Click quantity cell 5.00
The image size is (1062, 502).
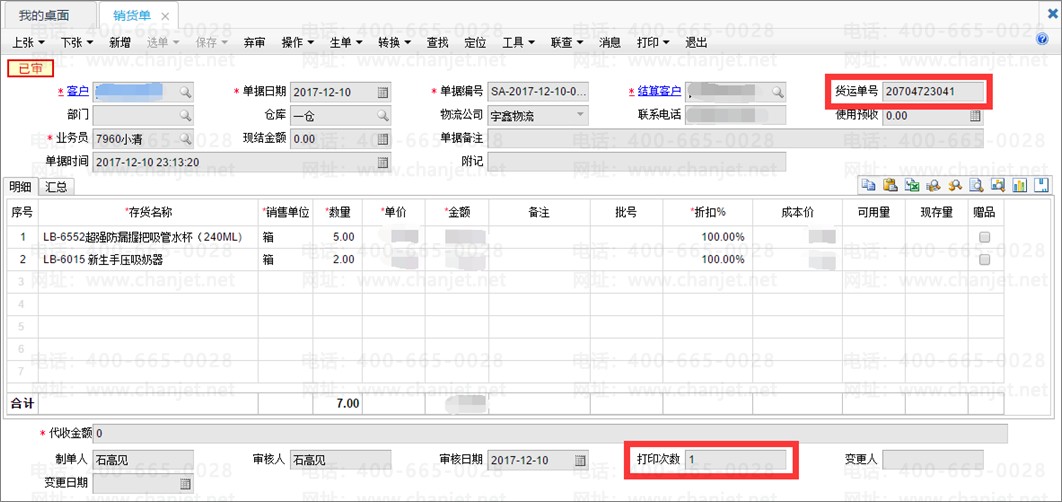point(337,237)
